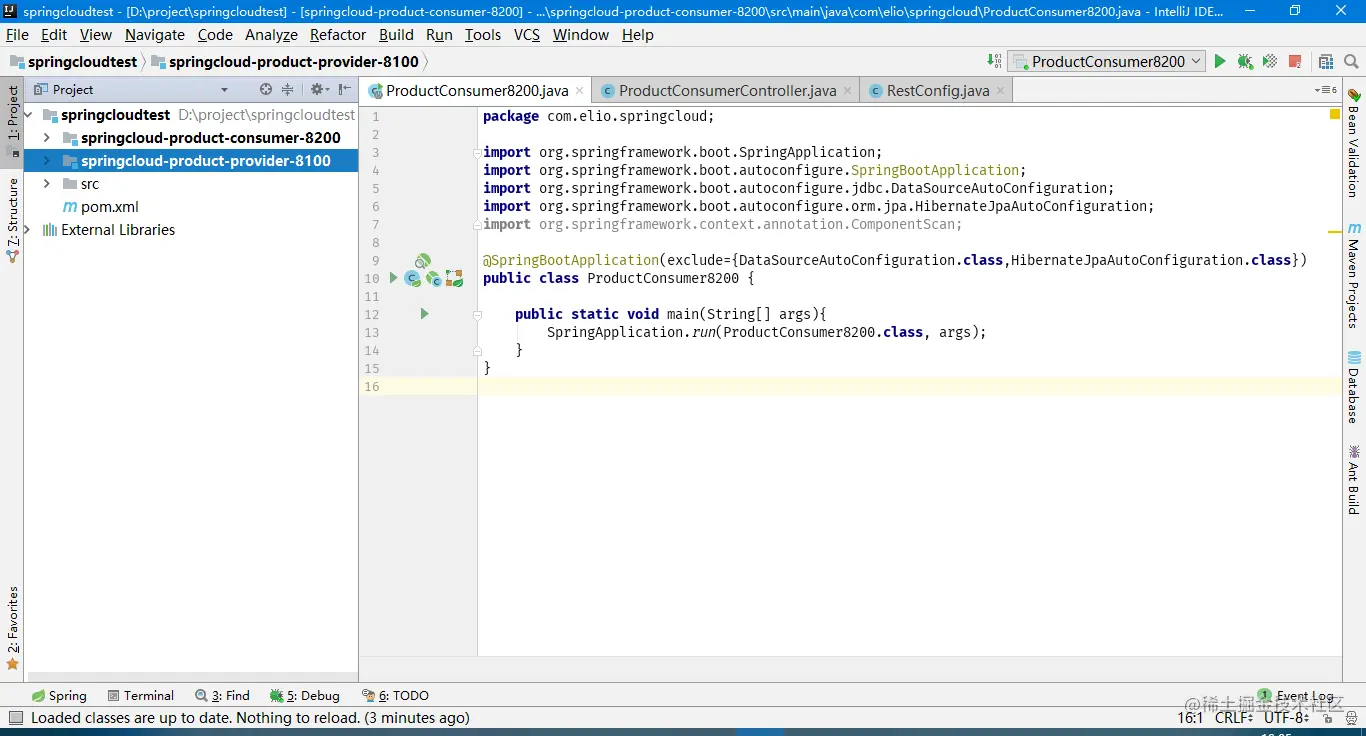Click on empty line 16 in the editor
The image size is (1366, 736).
(908, 387)
